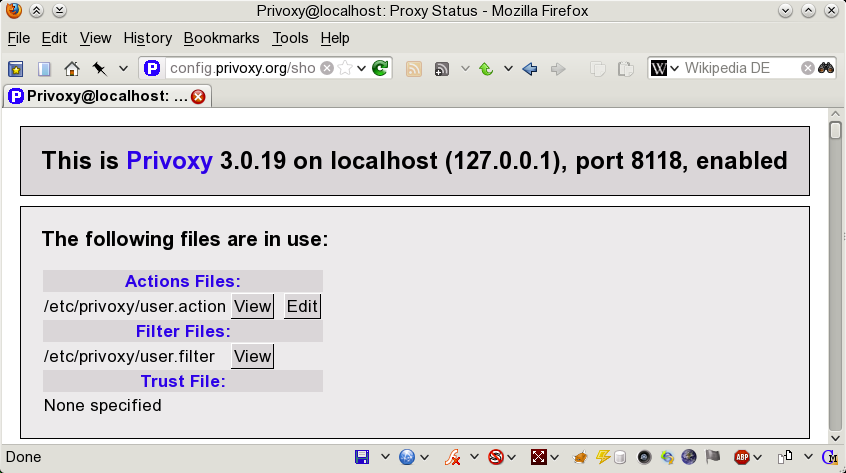Image resolution: width=846 pixels, height=473 pixels.
Task: Reload the page with the green arrow
Action: 380,68
